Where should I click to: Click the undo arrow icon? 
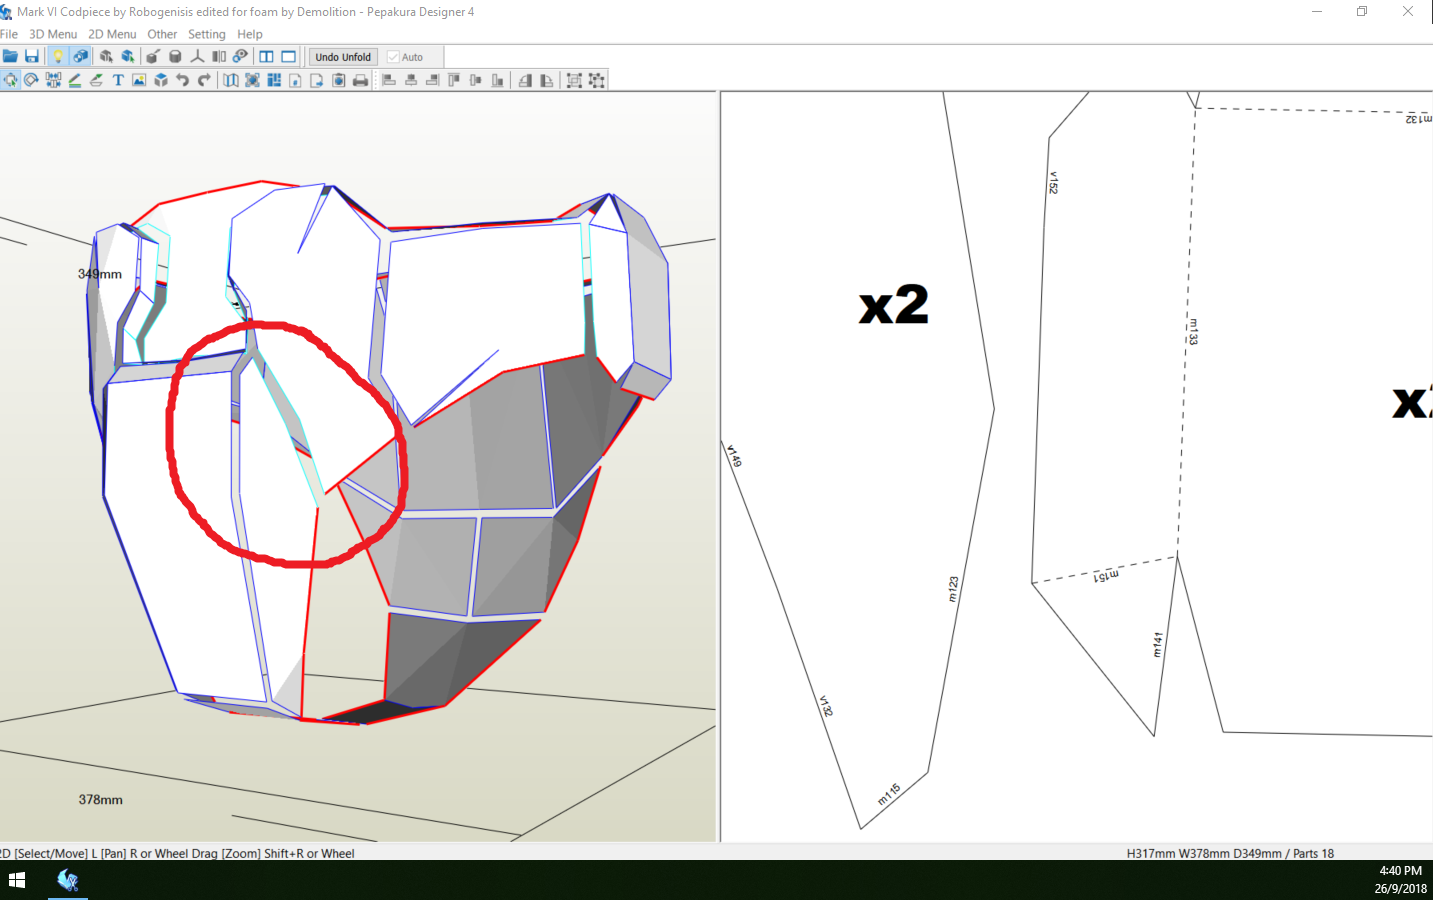tap(183, 80)
